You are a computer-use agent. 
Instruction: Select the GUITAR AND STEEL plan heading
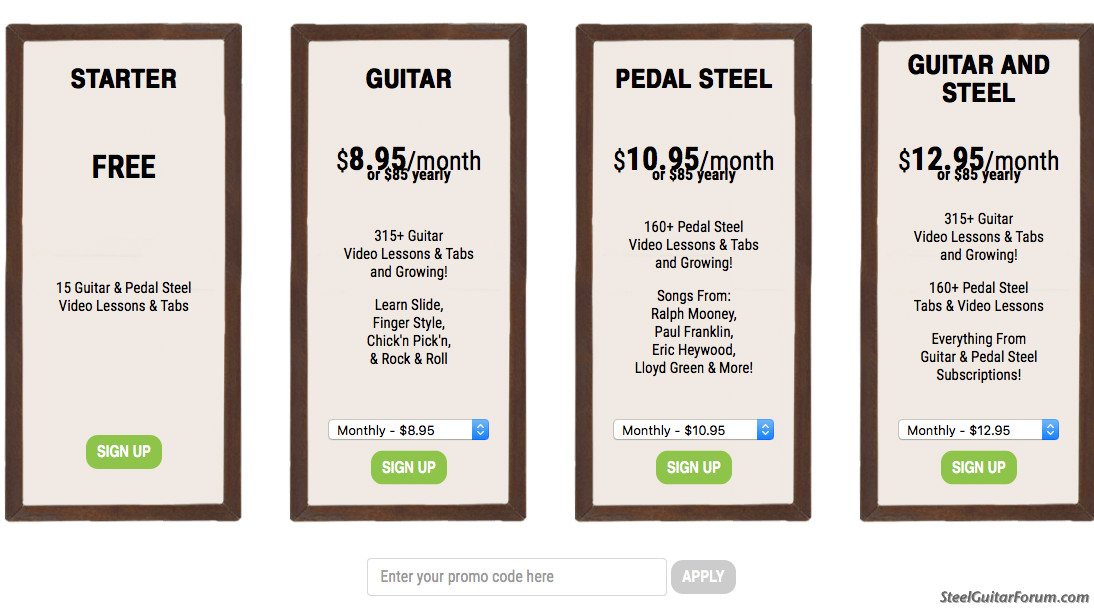click(978, 79)
